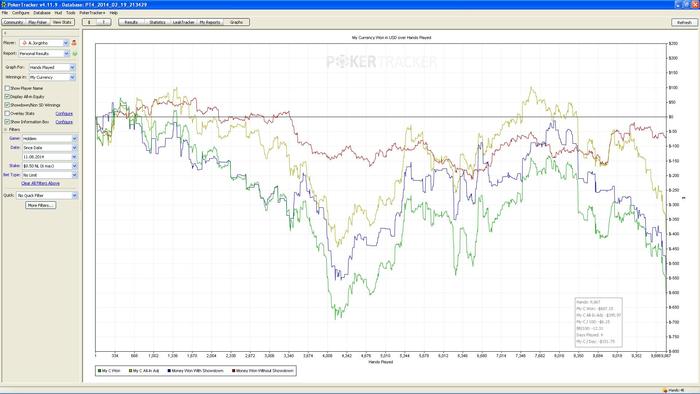Click the Money Won With Showdown legend swatch

coord(169,371)
